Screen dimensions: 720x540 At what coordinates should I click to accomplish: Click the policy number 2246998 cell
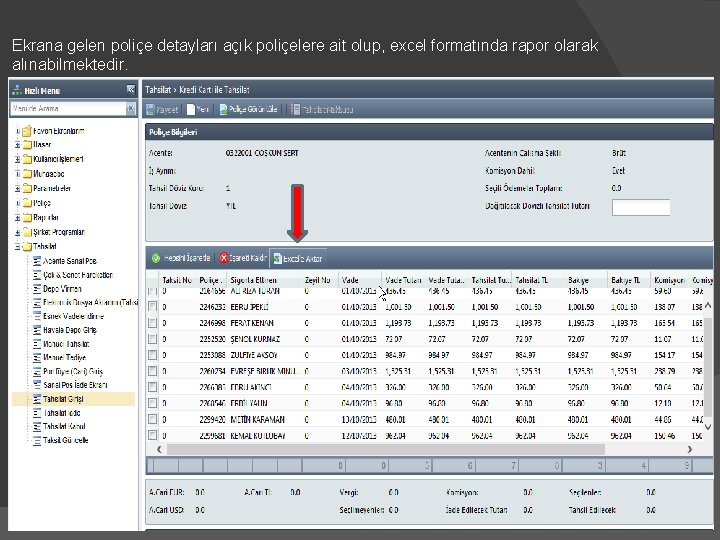coord(212,323)
